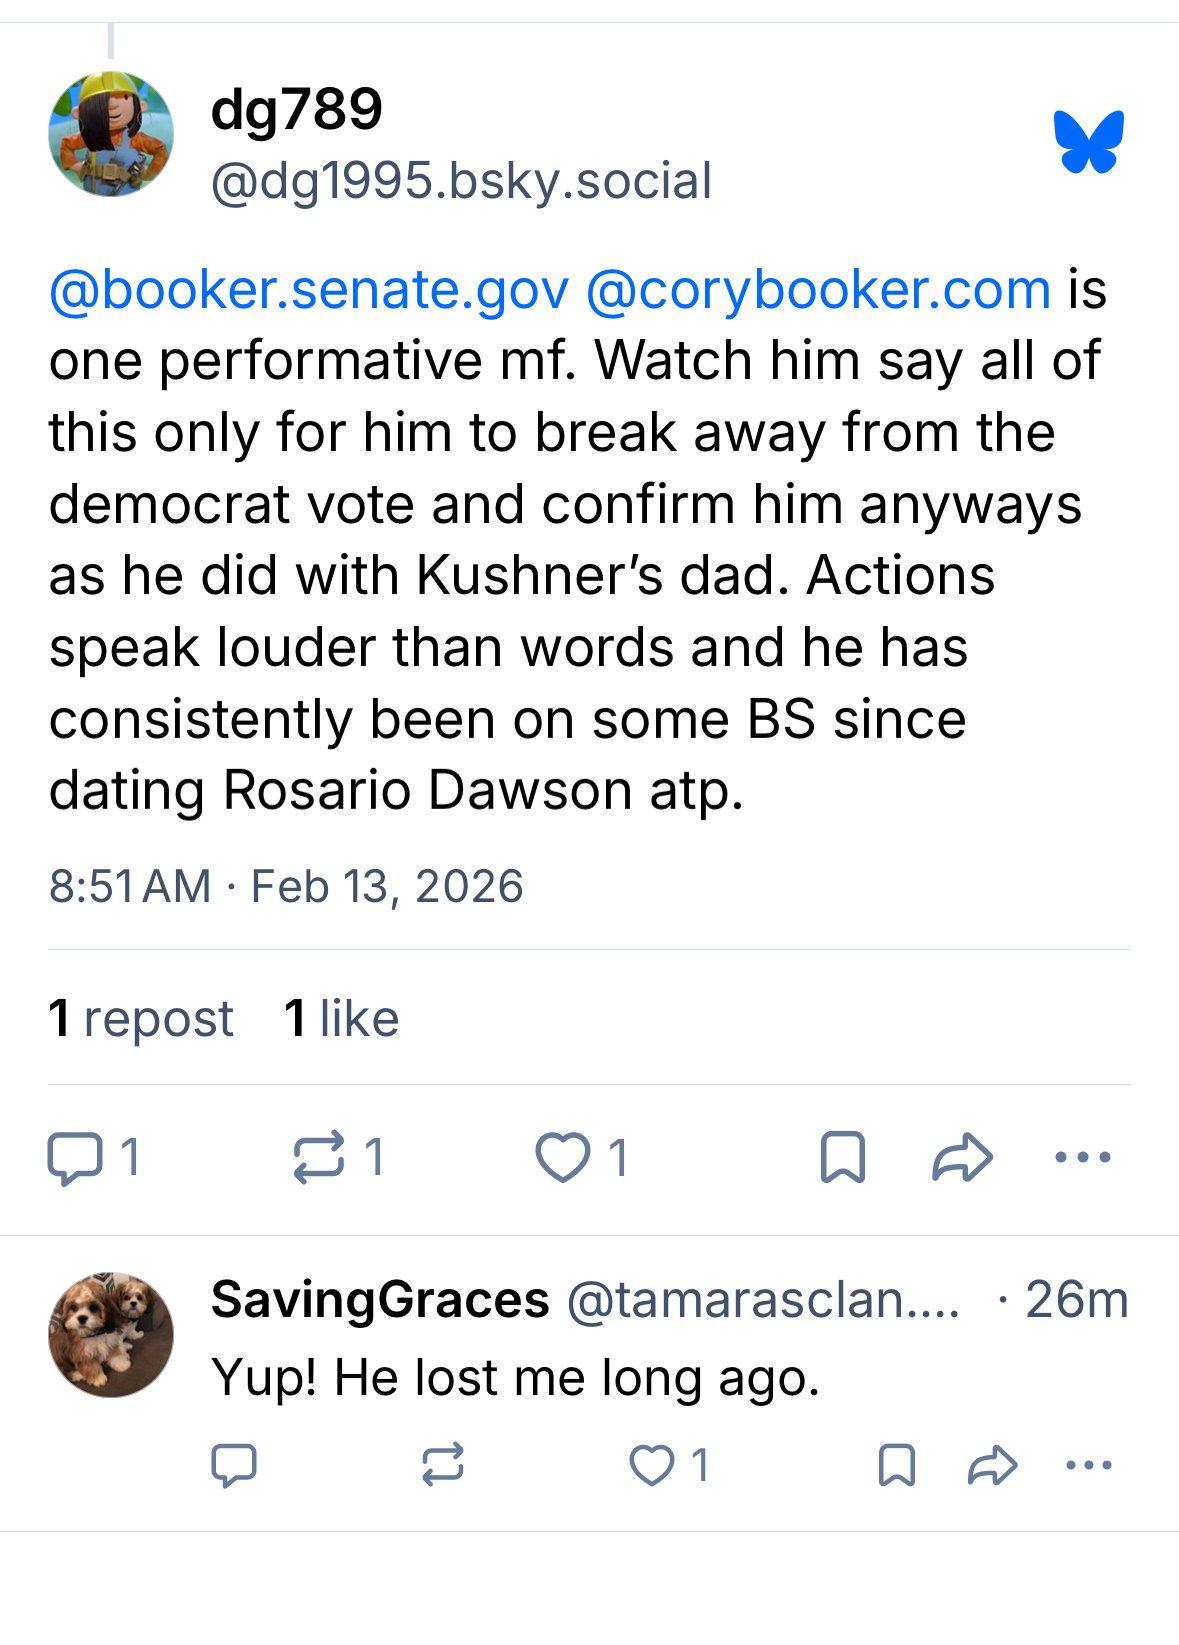Open the @booker.senate.gov mention
This screenshot has width=1179, height=1645.
[x=309, y=290]
